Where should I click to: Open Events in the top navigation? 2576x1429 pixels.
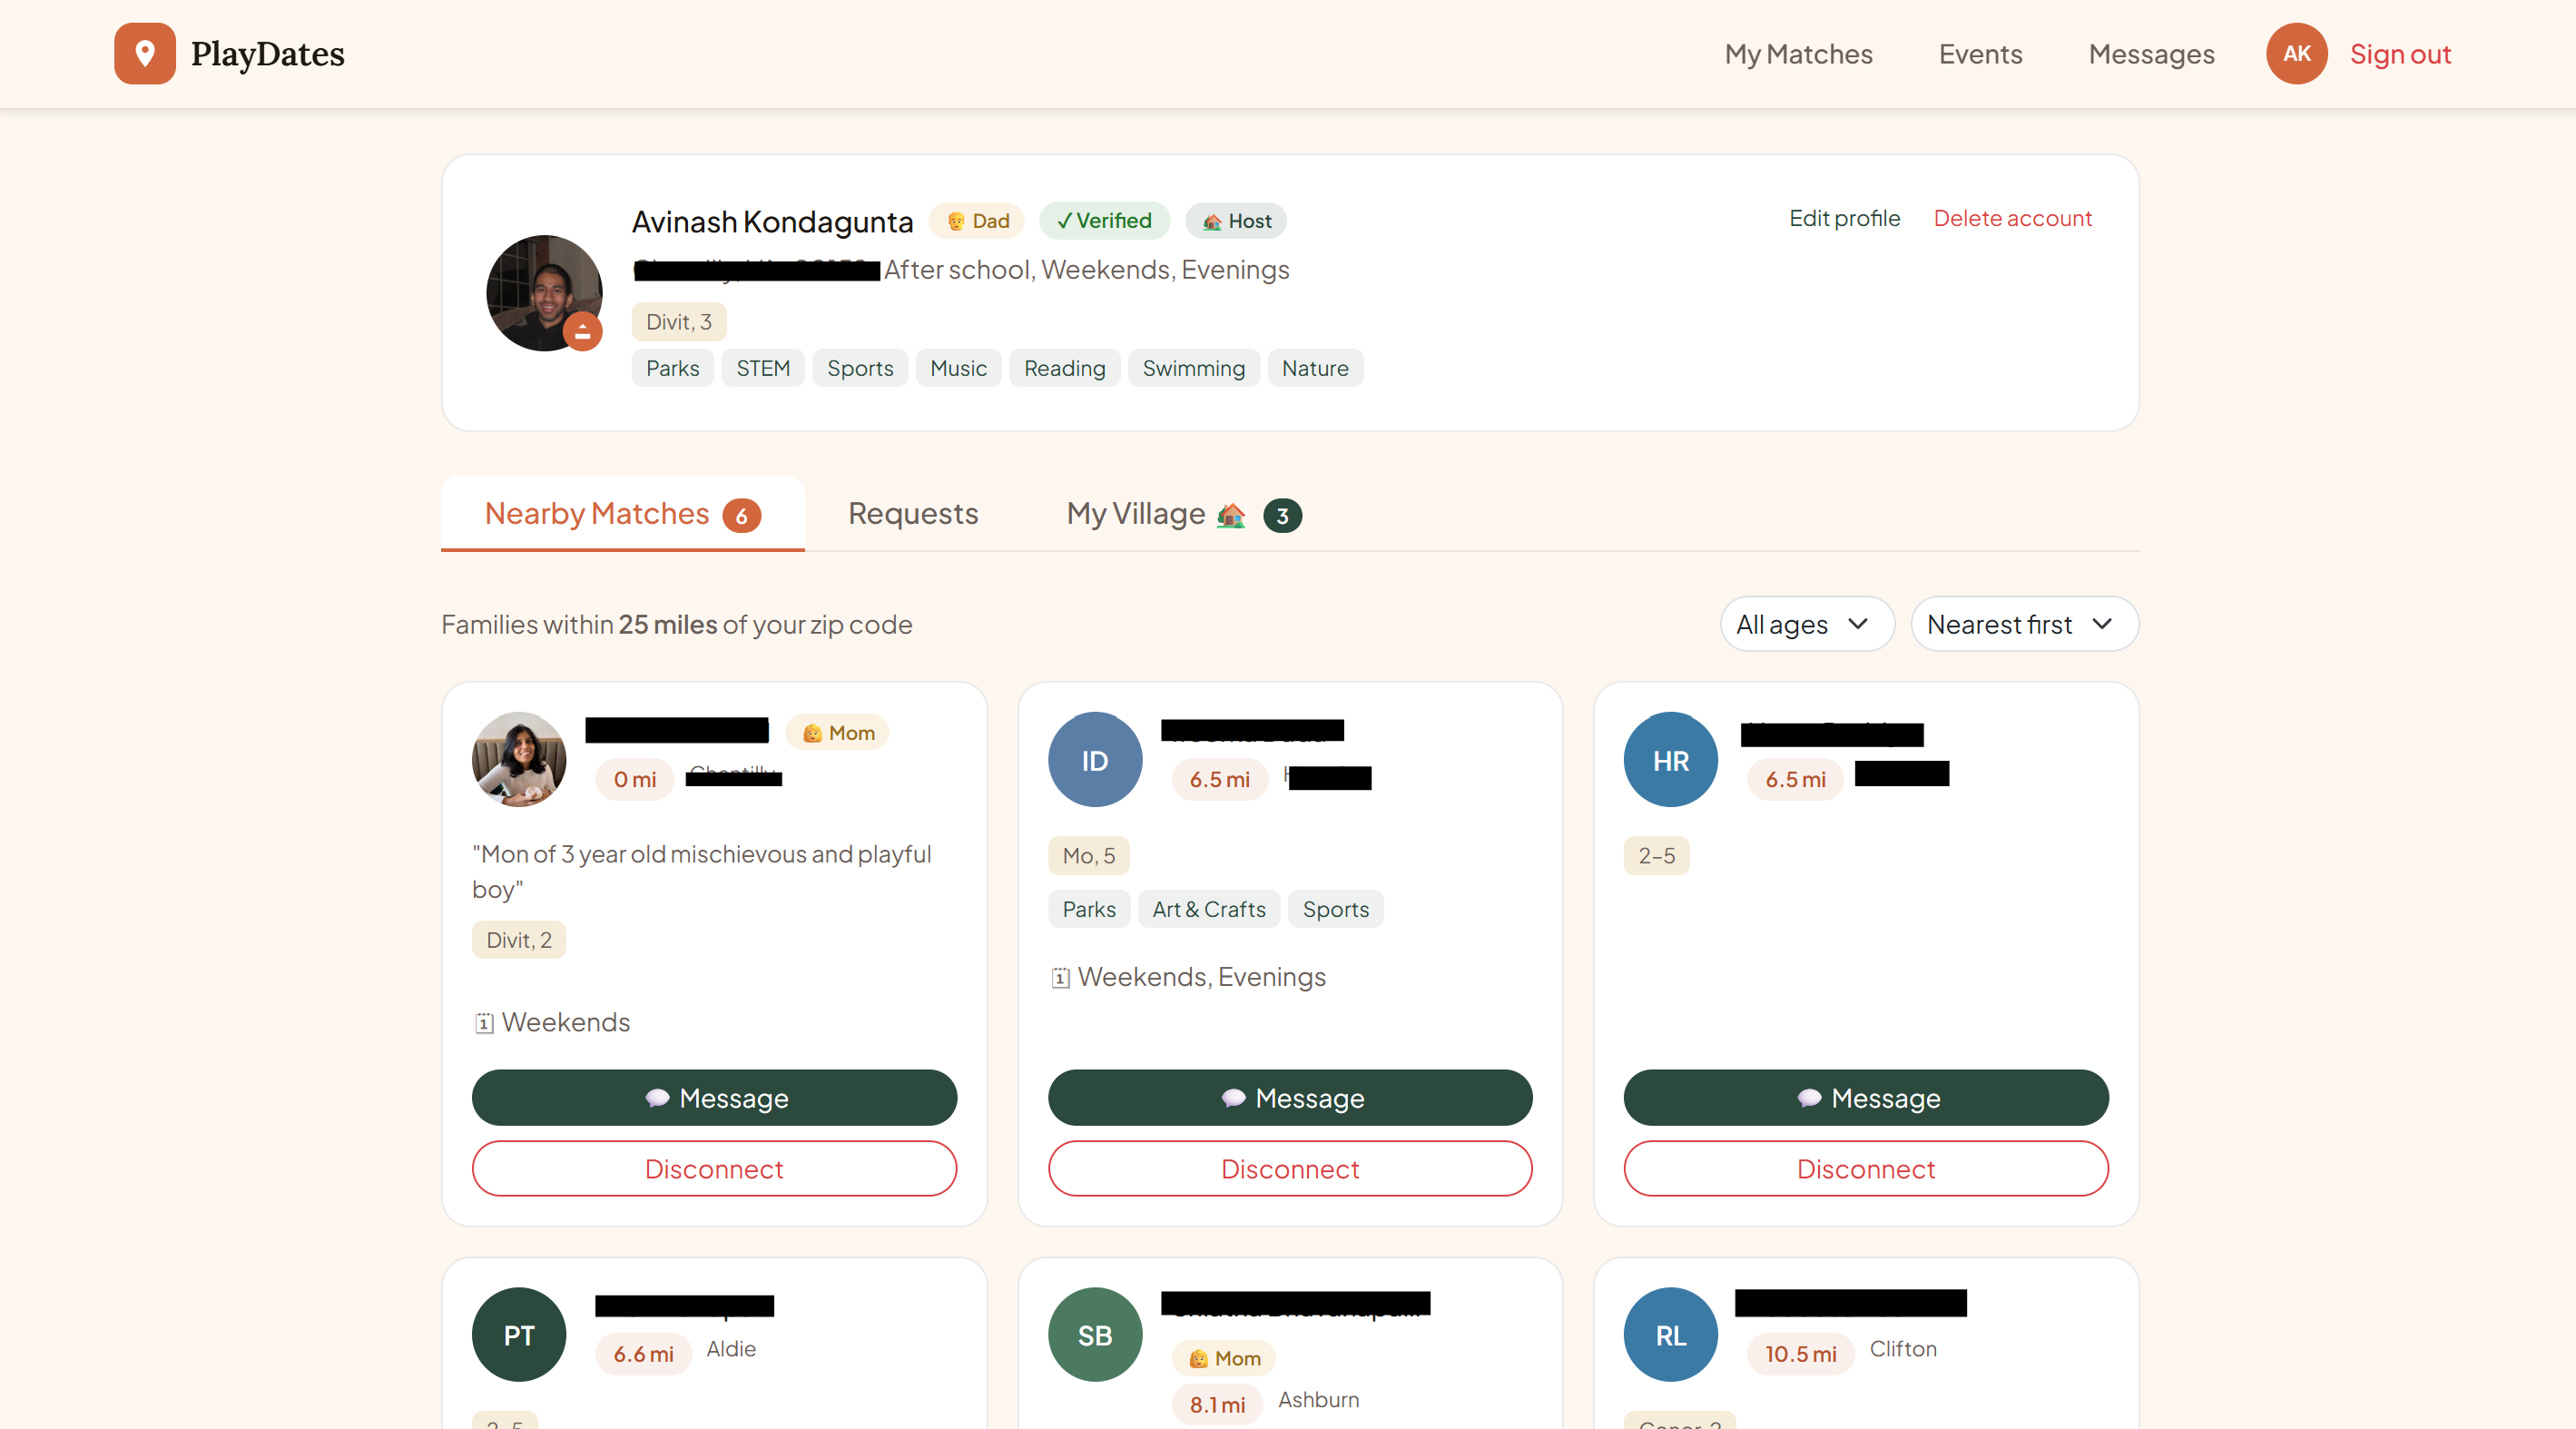pyautogui.click(x=1980, y=54)
